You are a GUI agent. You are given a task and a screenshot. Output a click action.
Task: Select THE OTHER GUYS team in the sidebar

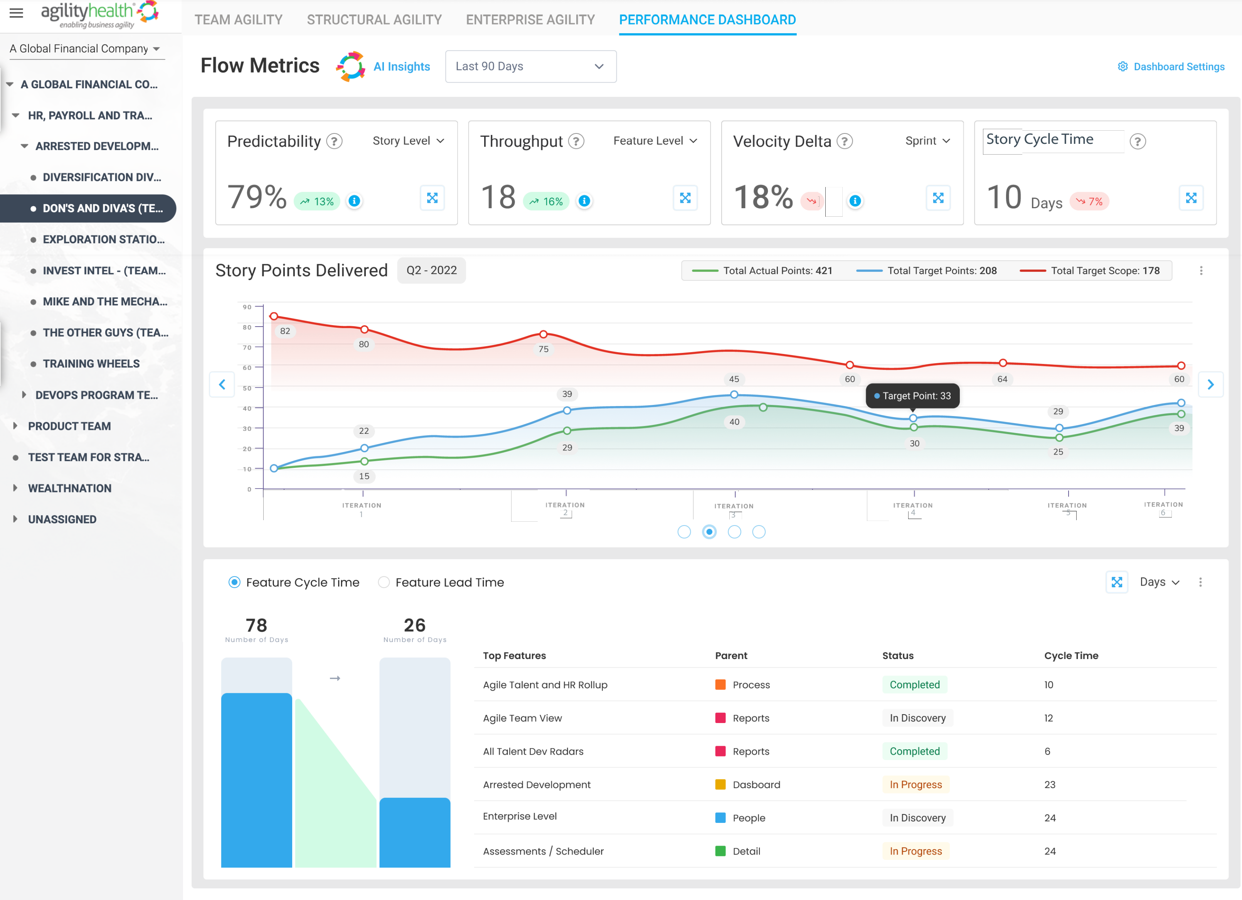103,332
